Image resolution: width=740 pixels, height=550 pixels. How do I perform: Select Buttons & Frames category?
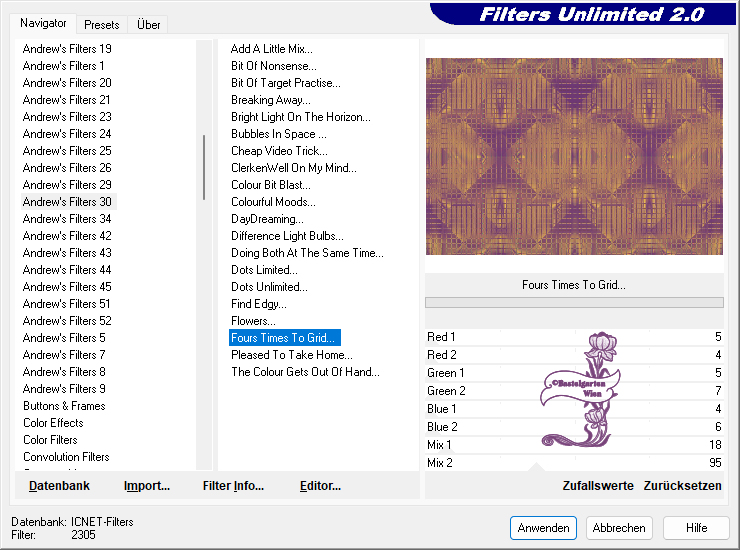tap(64, 406)
